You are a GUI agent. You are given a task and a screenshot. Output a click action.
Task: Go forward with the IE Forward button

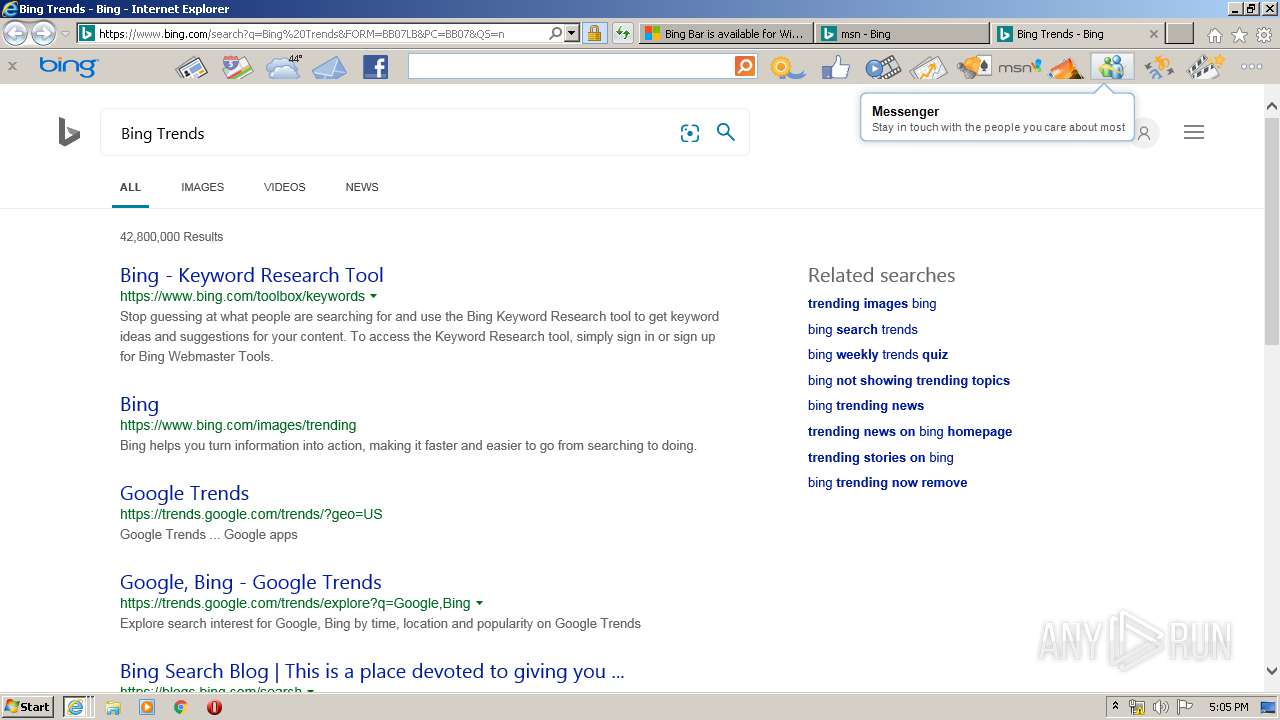point(43,34)
